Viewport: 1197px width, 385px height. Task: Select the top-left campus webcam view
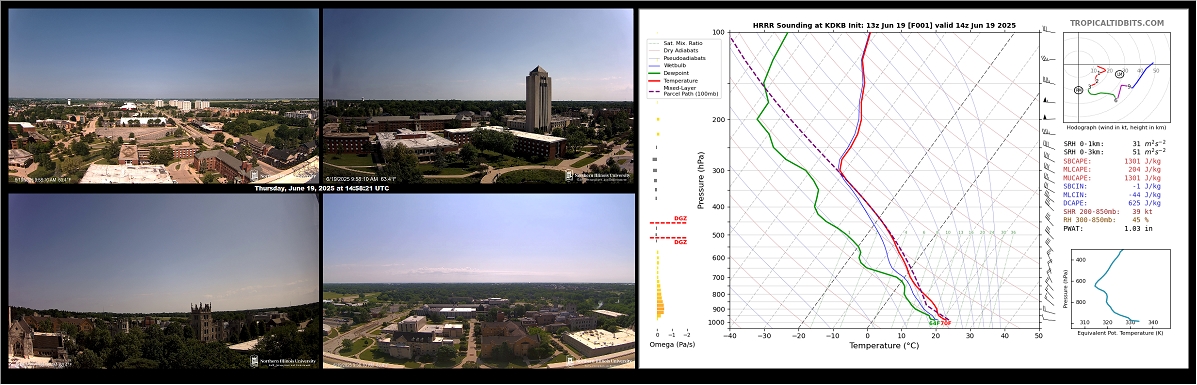pos(163,96)
